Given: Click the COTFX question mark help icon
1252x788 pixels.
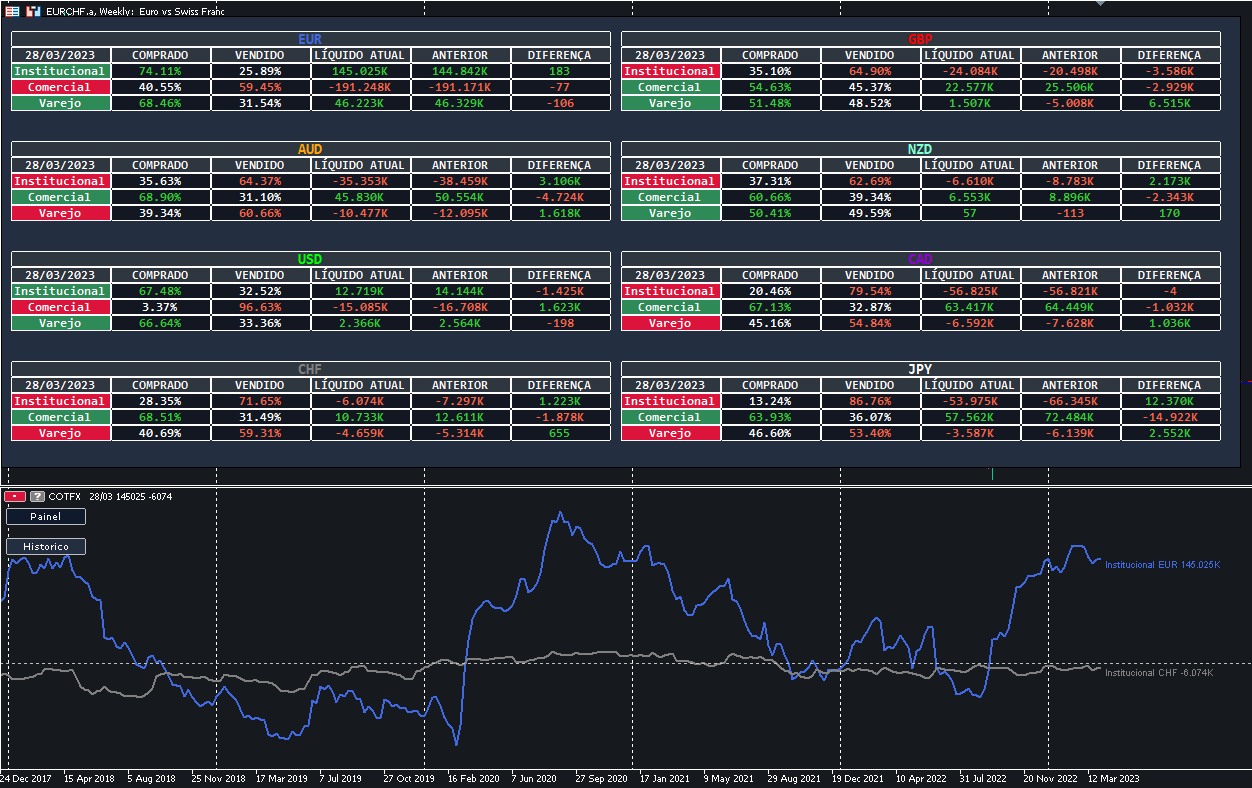Looking at the screenshot, I should click(x=37, y=496).
